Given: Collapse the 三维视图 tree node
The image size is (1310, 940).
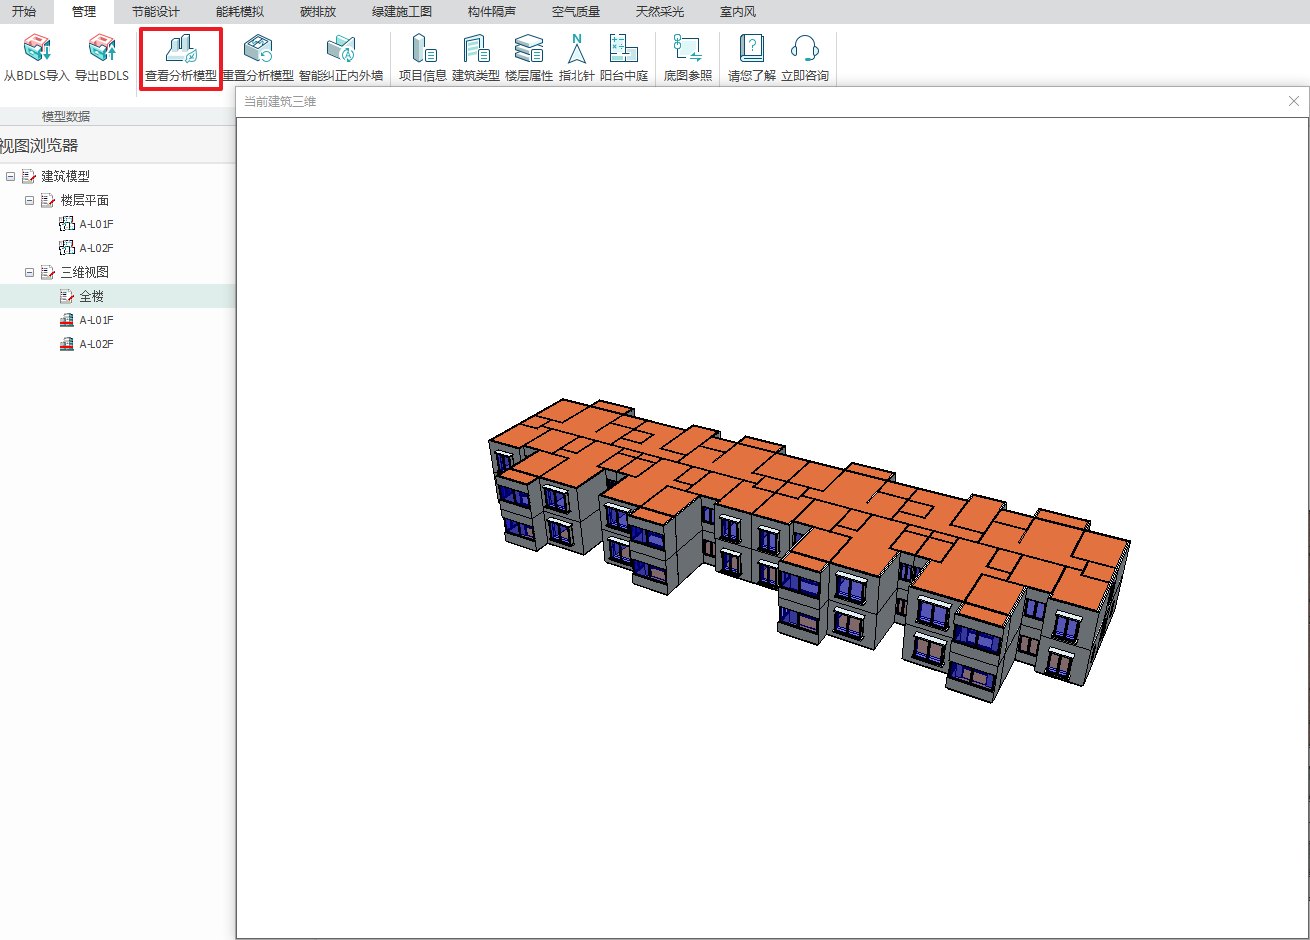Looking at the screenshot, I should tap(30, 272).
